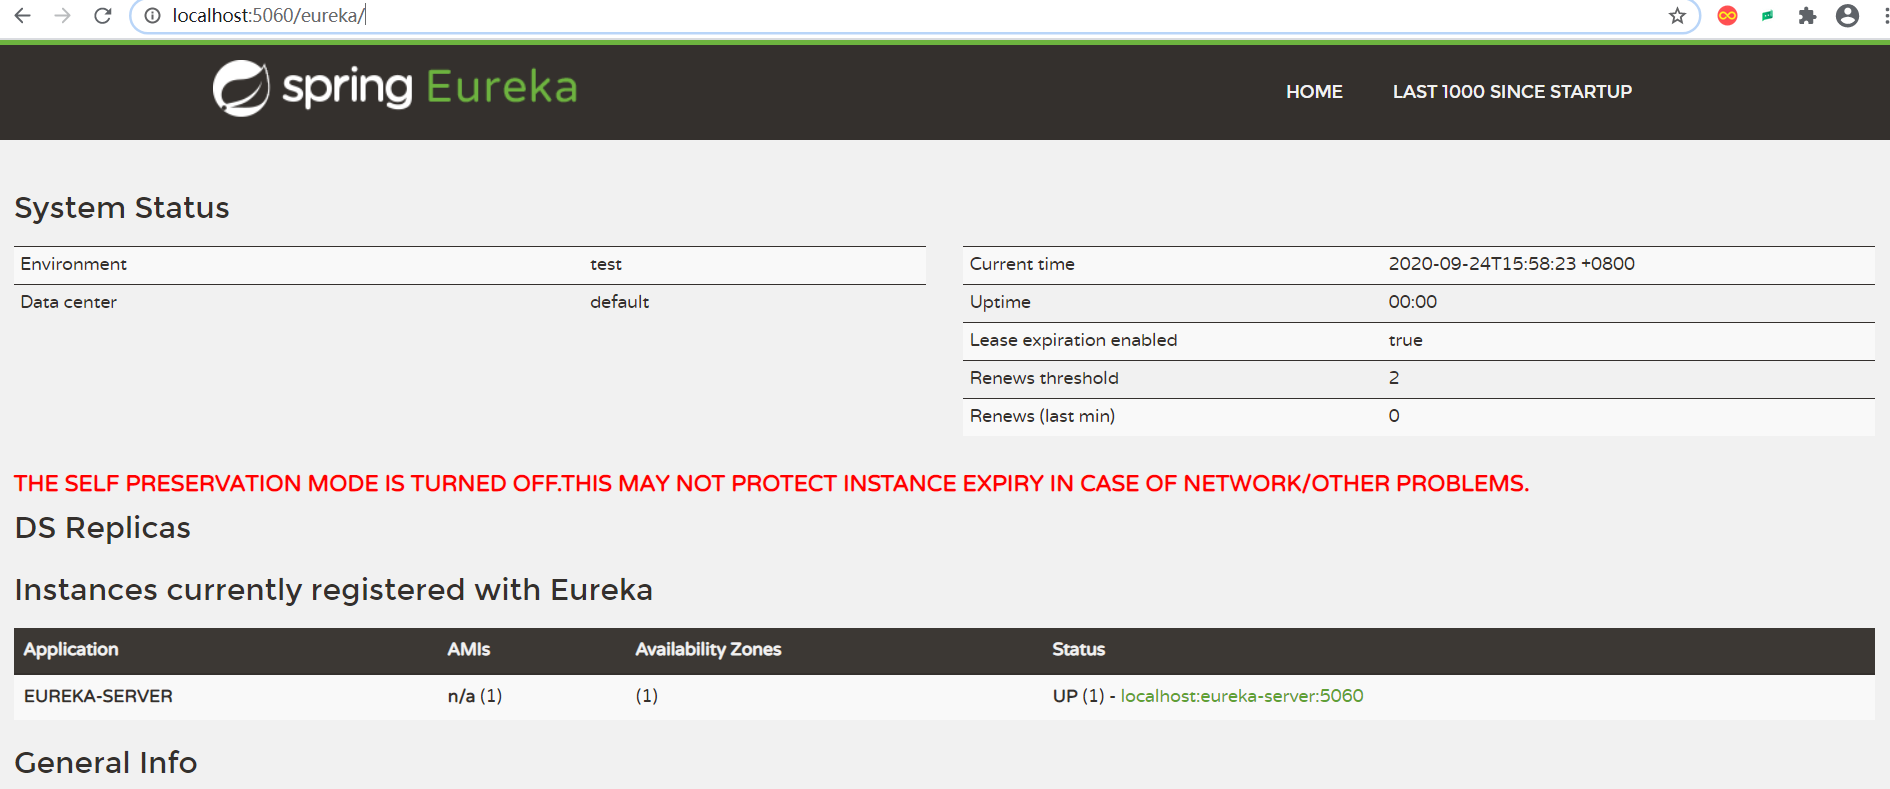View site information icon in address bar
This screenshot has width=1890, height=789.
pos(152,15)
